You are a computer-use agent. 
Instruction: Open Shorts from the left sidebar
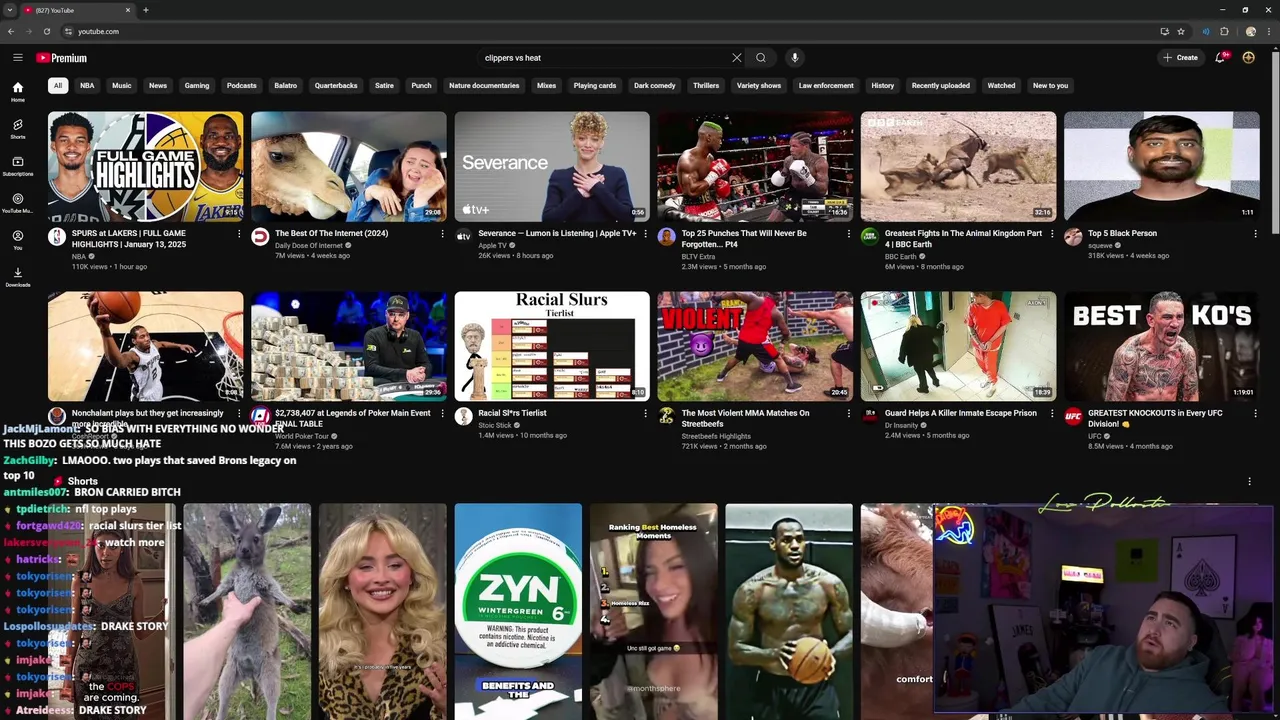17,129
